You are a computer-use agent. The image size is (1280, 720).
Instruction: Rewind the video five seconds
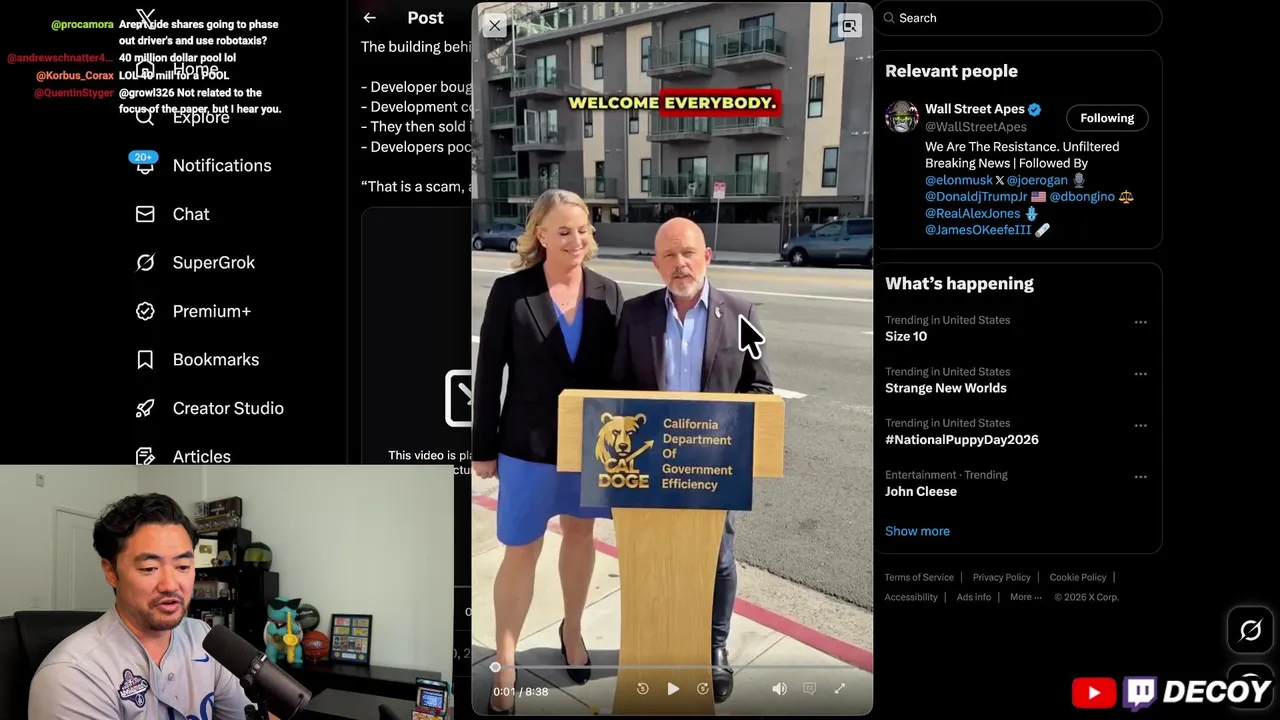[x=643, y=689]
